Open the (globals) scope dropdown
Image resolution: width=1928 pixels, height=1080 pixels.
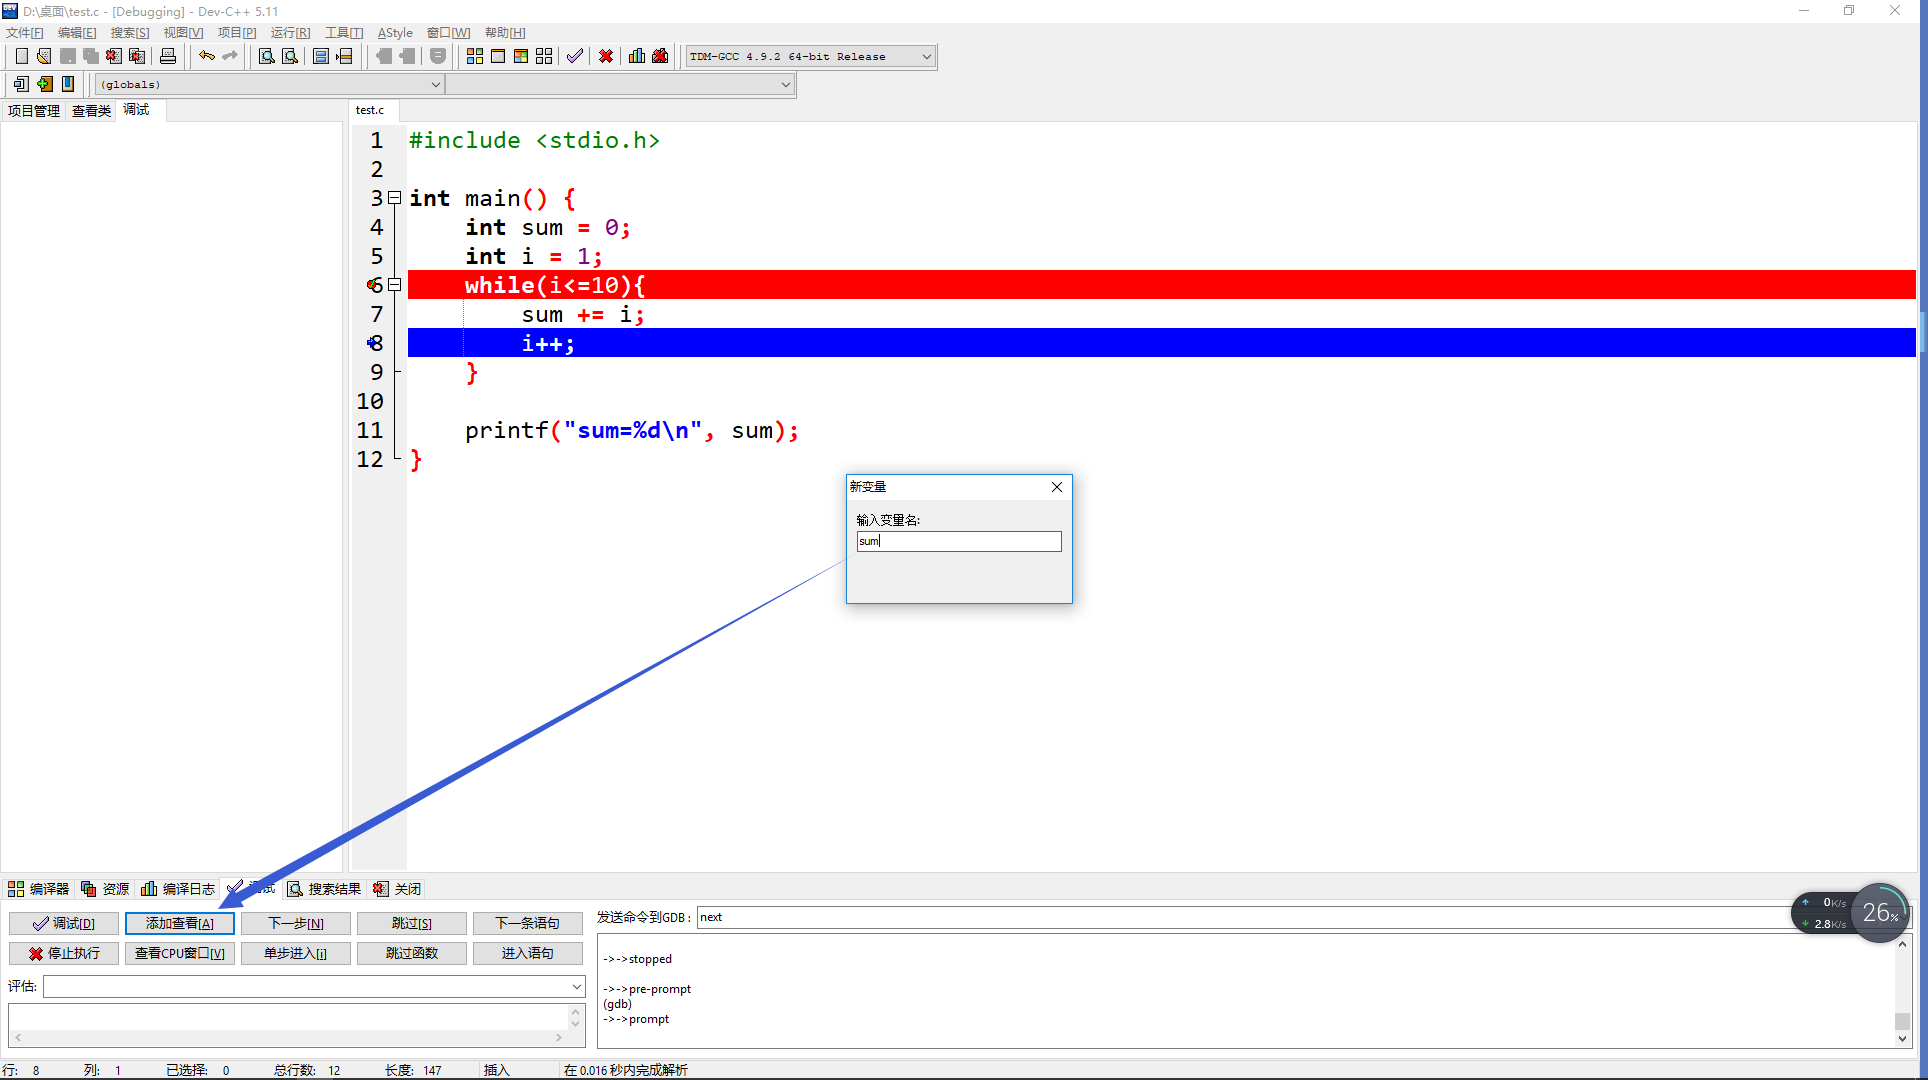point(435,85)
